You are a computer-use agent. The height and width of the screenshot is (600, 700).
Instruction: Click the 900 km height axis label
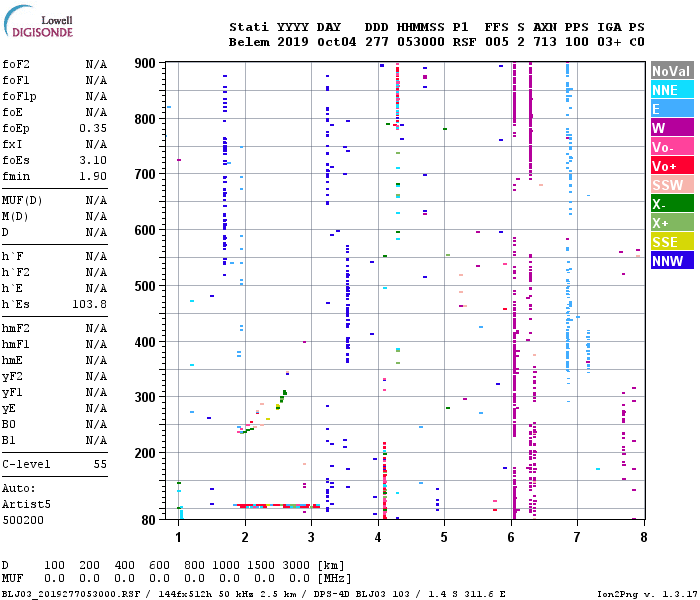[x=145, y=63]
